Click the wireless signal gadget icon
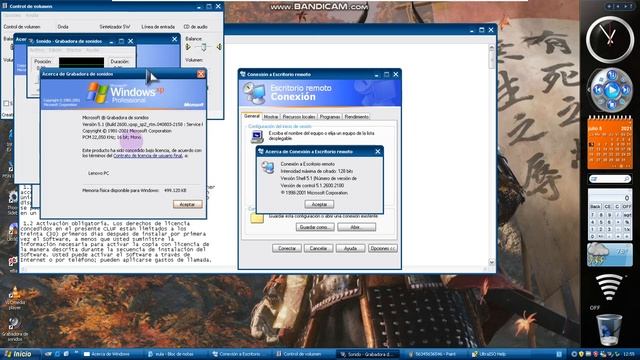This screenshot has width=640, height=360. (x=609, y=287)
